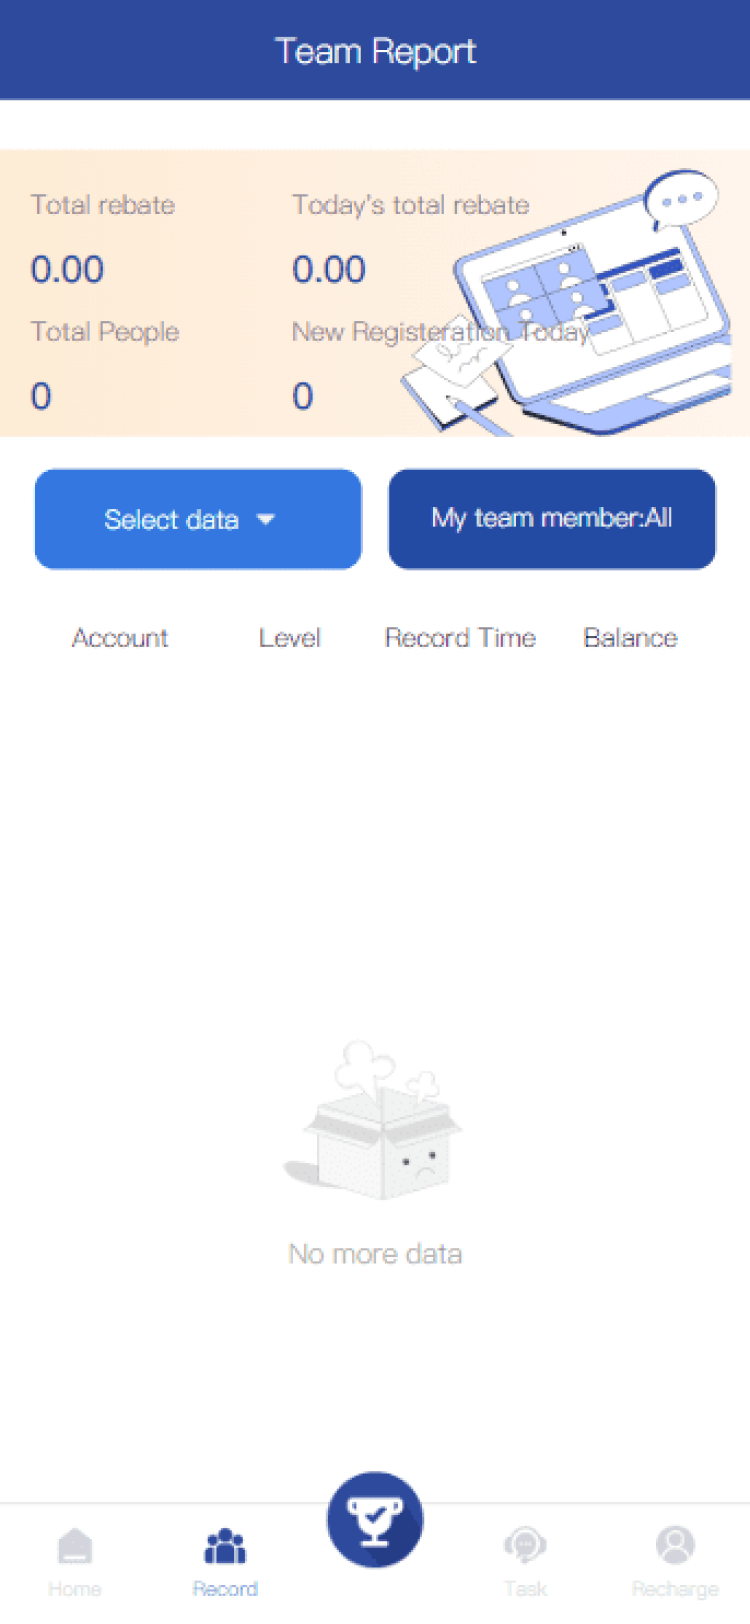The image size is (750, 1624).
Task: Switch to the Home tab label
Action: coord(75,1589)
